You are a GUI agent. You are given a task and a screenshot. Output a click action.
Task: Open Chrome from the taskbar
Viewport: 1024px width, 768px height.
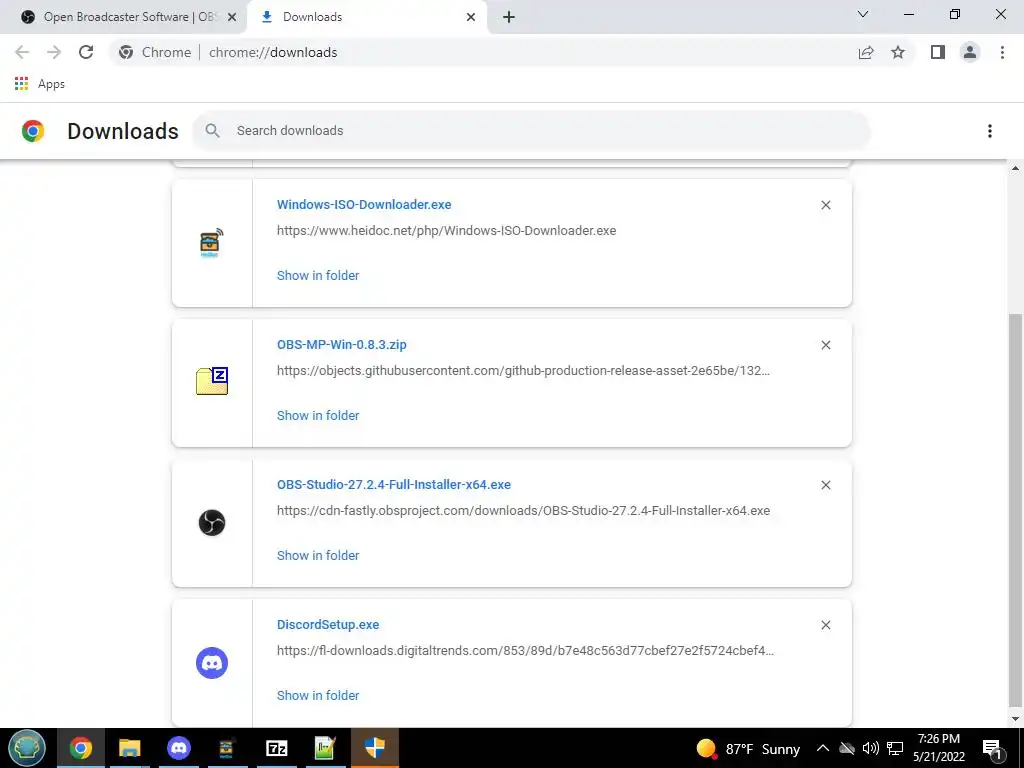click(x=81, y=748)
